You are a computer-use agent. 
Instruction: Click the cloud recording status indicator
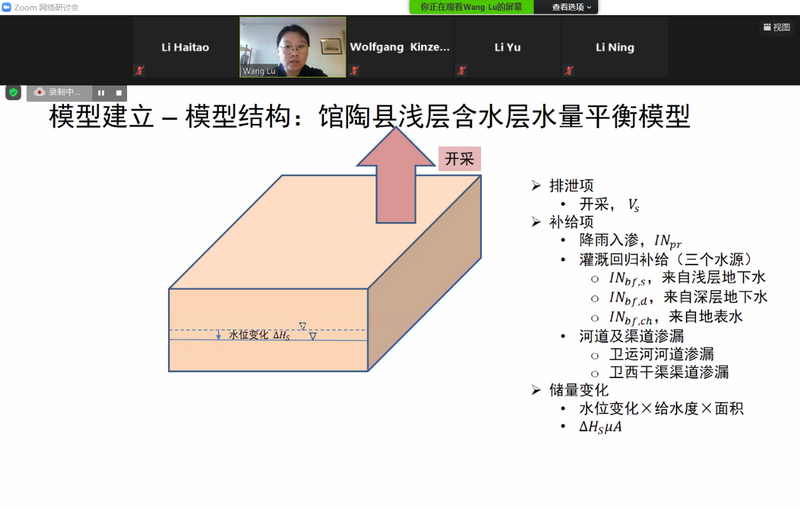click(58, 92)
